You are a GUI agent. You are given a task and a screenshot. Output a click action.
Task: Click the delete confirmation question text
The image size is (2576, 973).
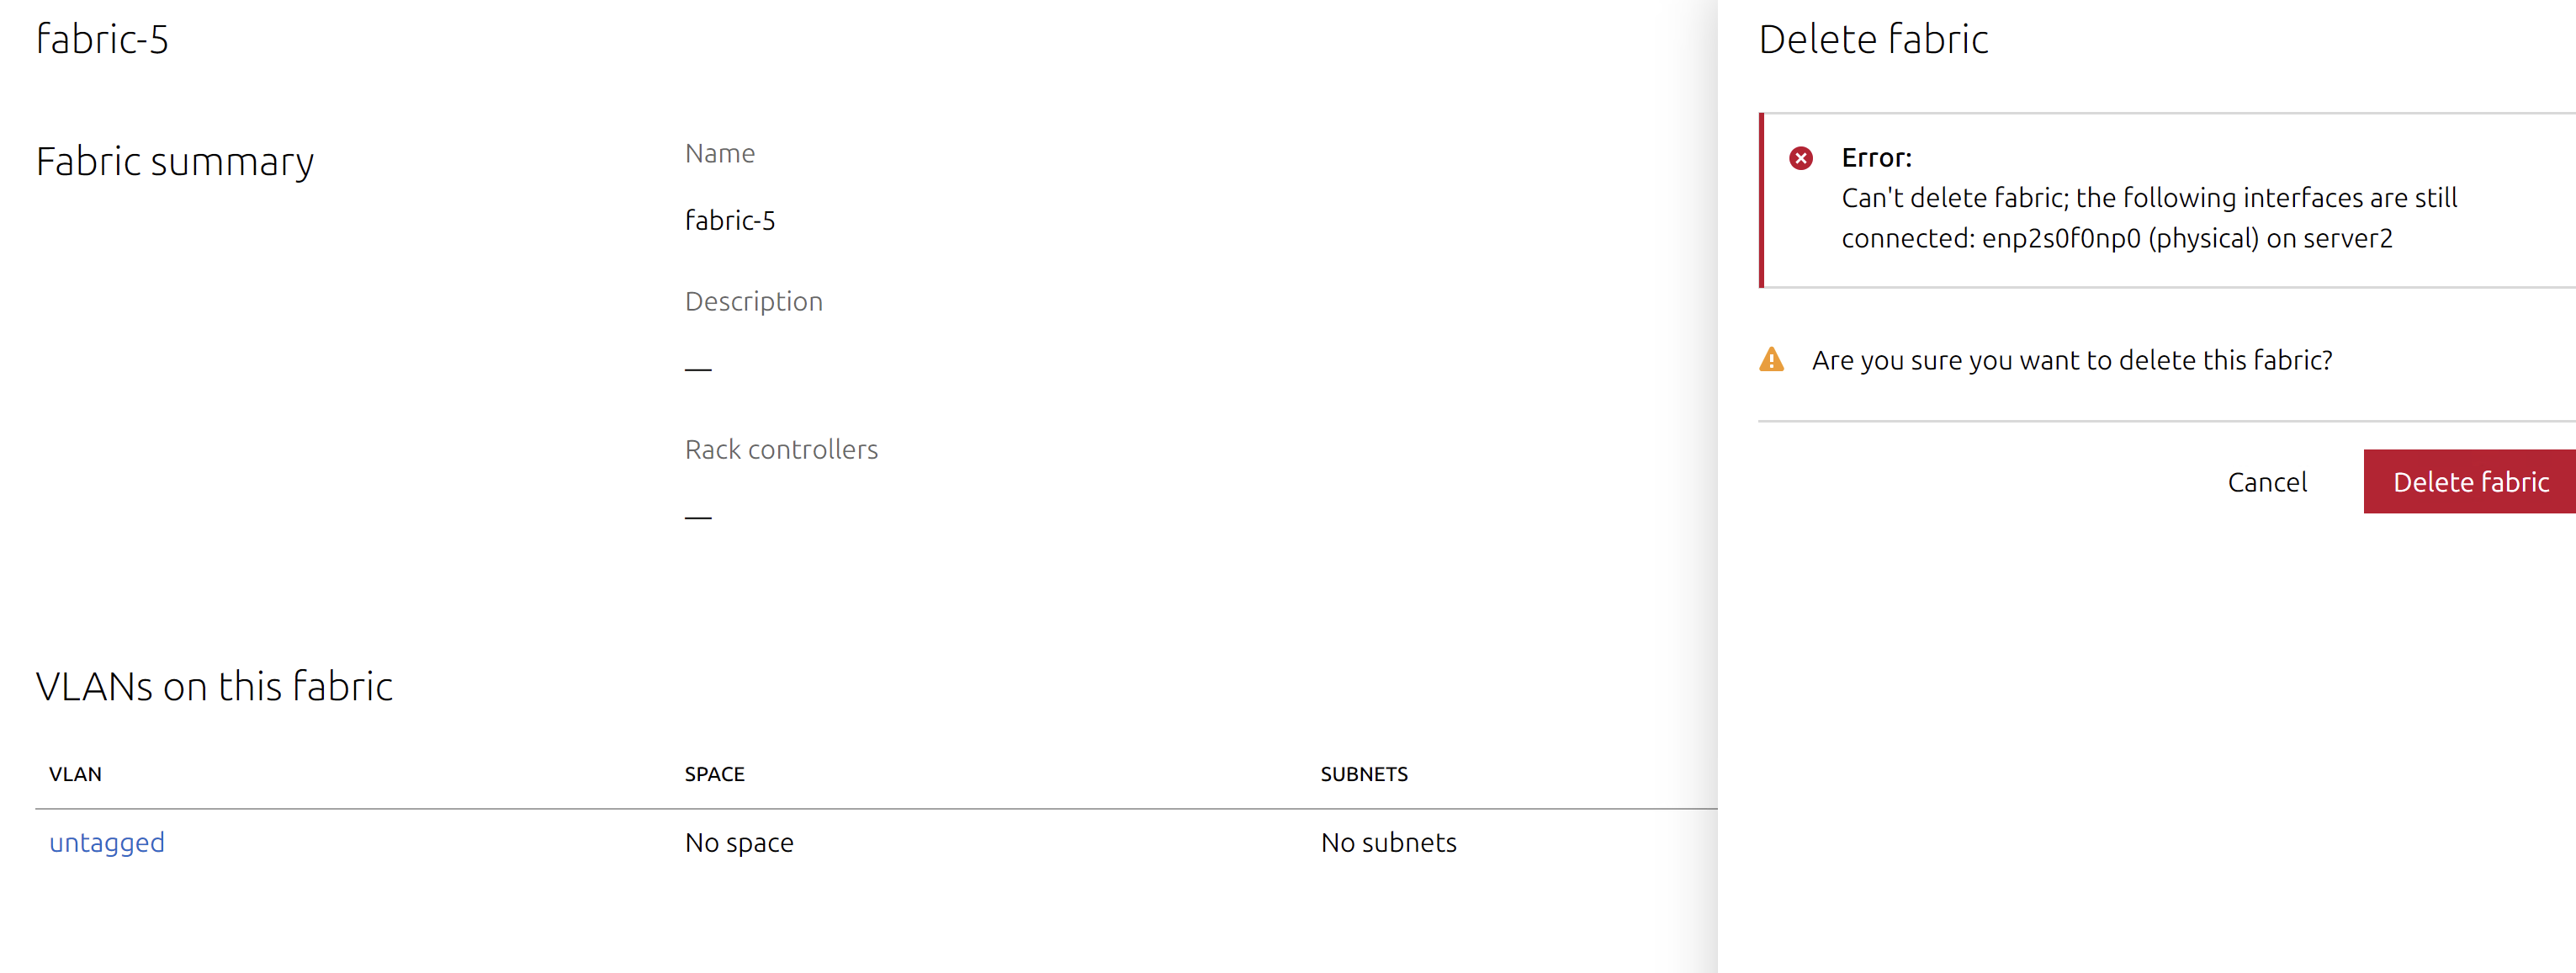(2071, 360)
